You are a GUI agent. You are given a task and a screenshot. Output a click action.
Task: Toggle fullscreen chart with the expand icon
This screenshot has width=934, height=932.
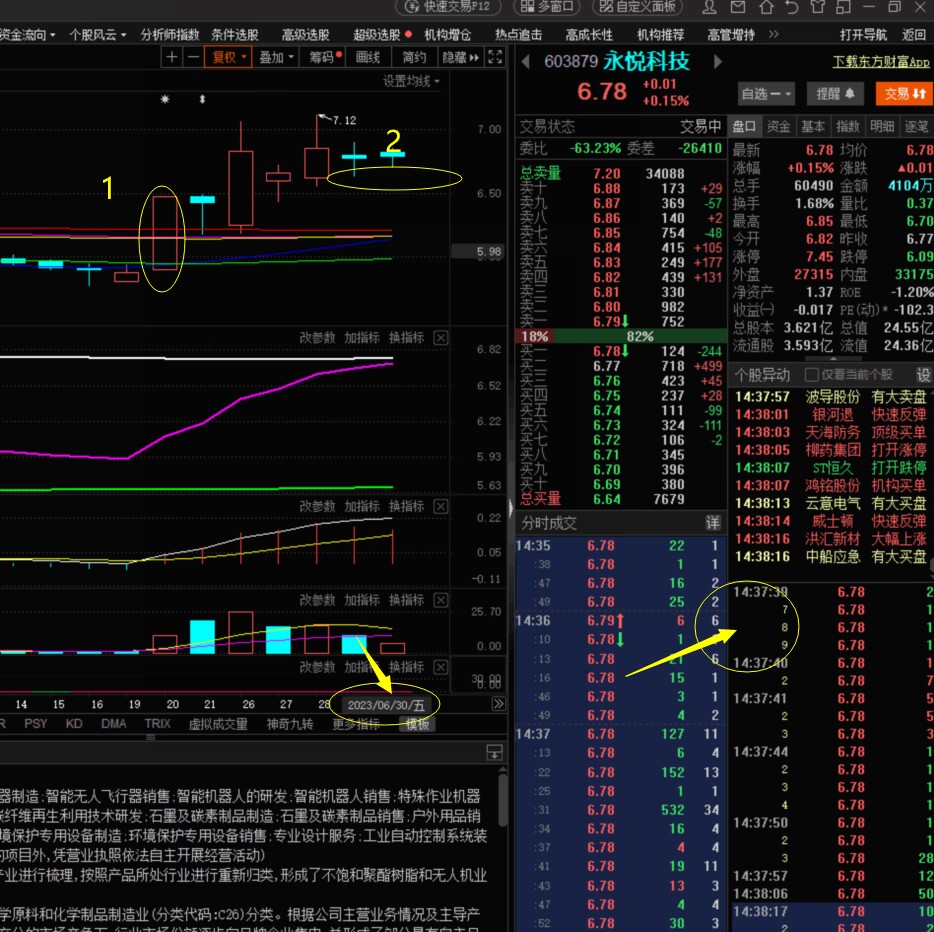[x=494, y=57]
